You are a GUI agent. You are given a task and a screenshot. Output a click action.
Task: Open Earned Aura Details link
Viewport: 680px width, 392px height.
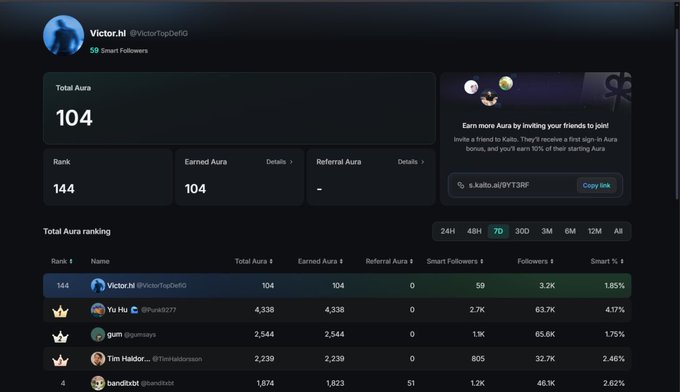279,162
